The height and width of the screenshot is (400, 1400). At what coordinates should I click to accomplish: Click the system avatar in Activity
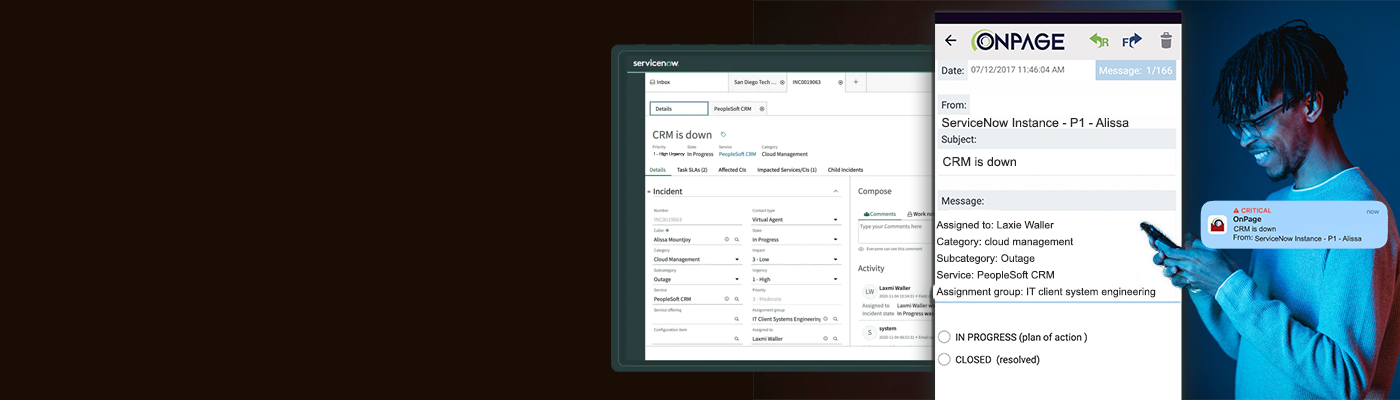click(870, 332)
